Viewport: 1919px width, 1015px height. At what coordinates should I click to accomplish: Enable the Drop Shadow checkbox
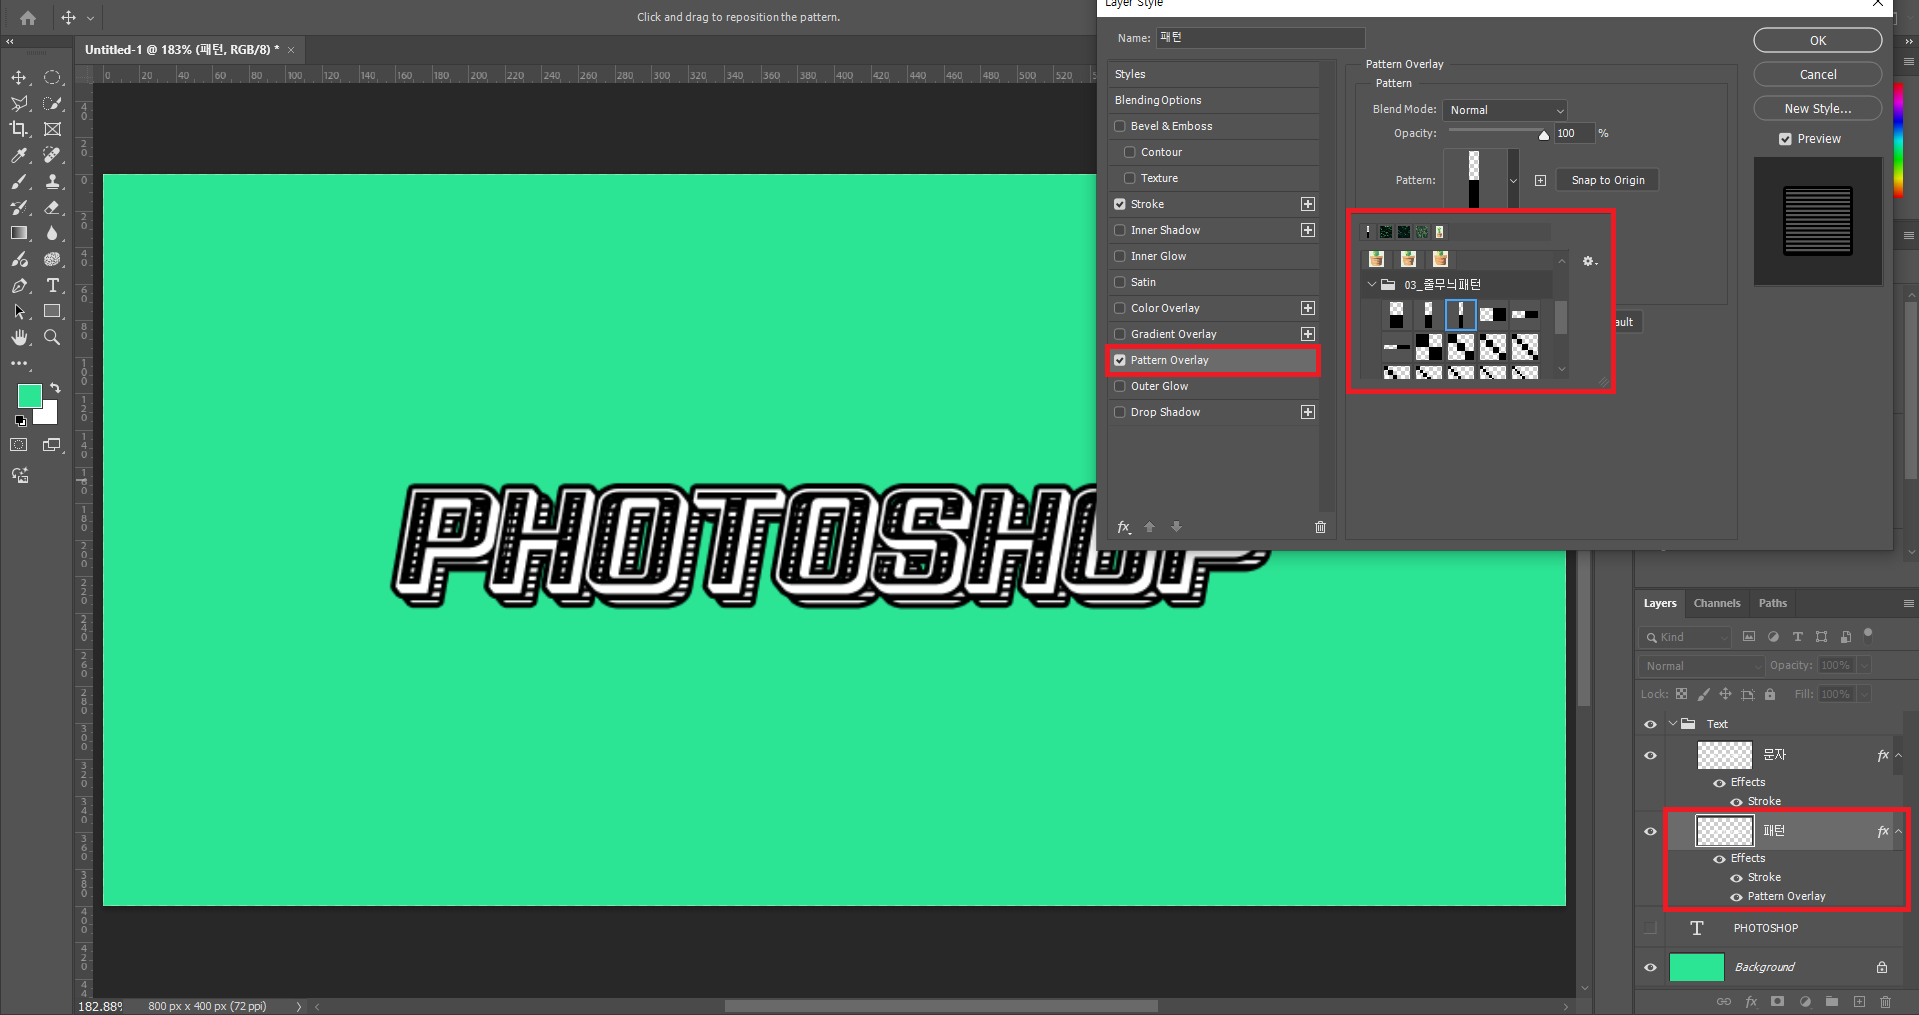tap(1120, 412)
